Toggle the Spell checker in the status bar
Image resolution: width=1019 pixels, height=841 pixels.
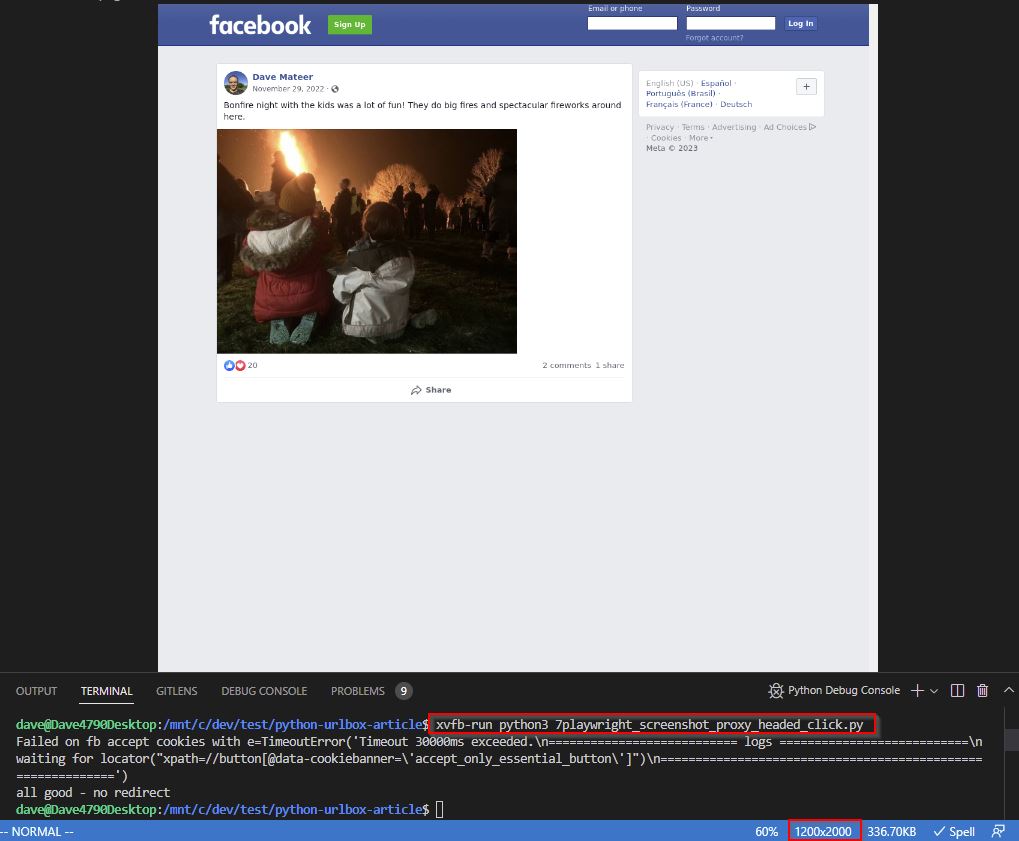tap(954, 831)
